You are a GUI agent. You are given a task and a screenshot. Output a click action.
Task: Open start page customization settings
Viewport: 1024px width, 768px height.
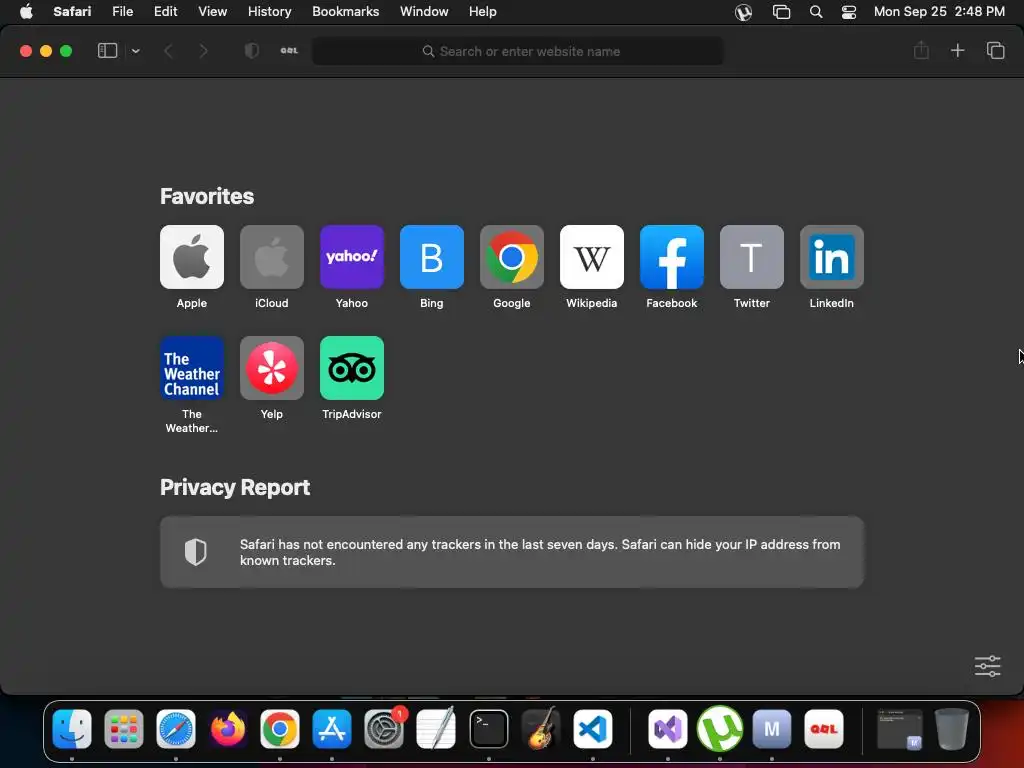click(987, 666)
